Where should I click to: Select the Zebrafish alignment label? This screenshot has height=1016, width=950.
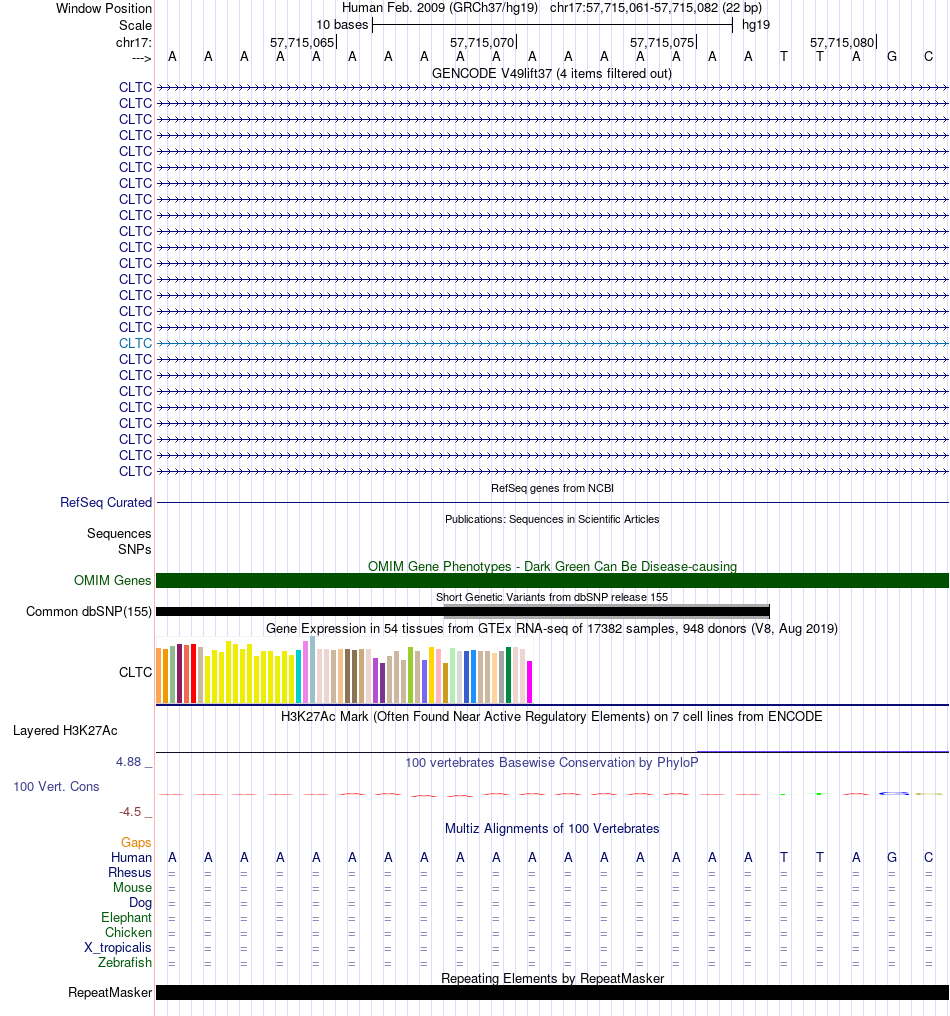pyautogui.click(x=124, y=962)
